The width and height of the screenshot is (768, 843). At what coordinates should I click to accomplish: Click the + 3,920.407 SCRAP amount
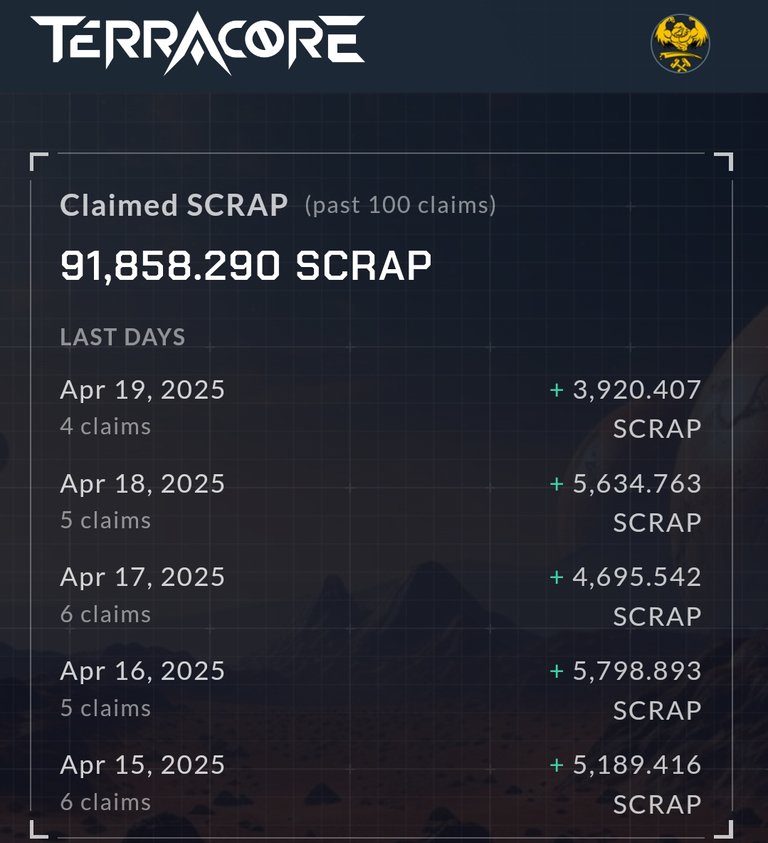625,409
